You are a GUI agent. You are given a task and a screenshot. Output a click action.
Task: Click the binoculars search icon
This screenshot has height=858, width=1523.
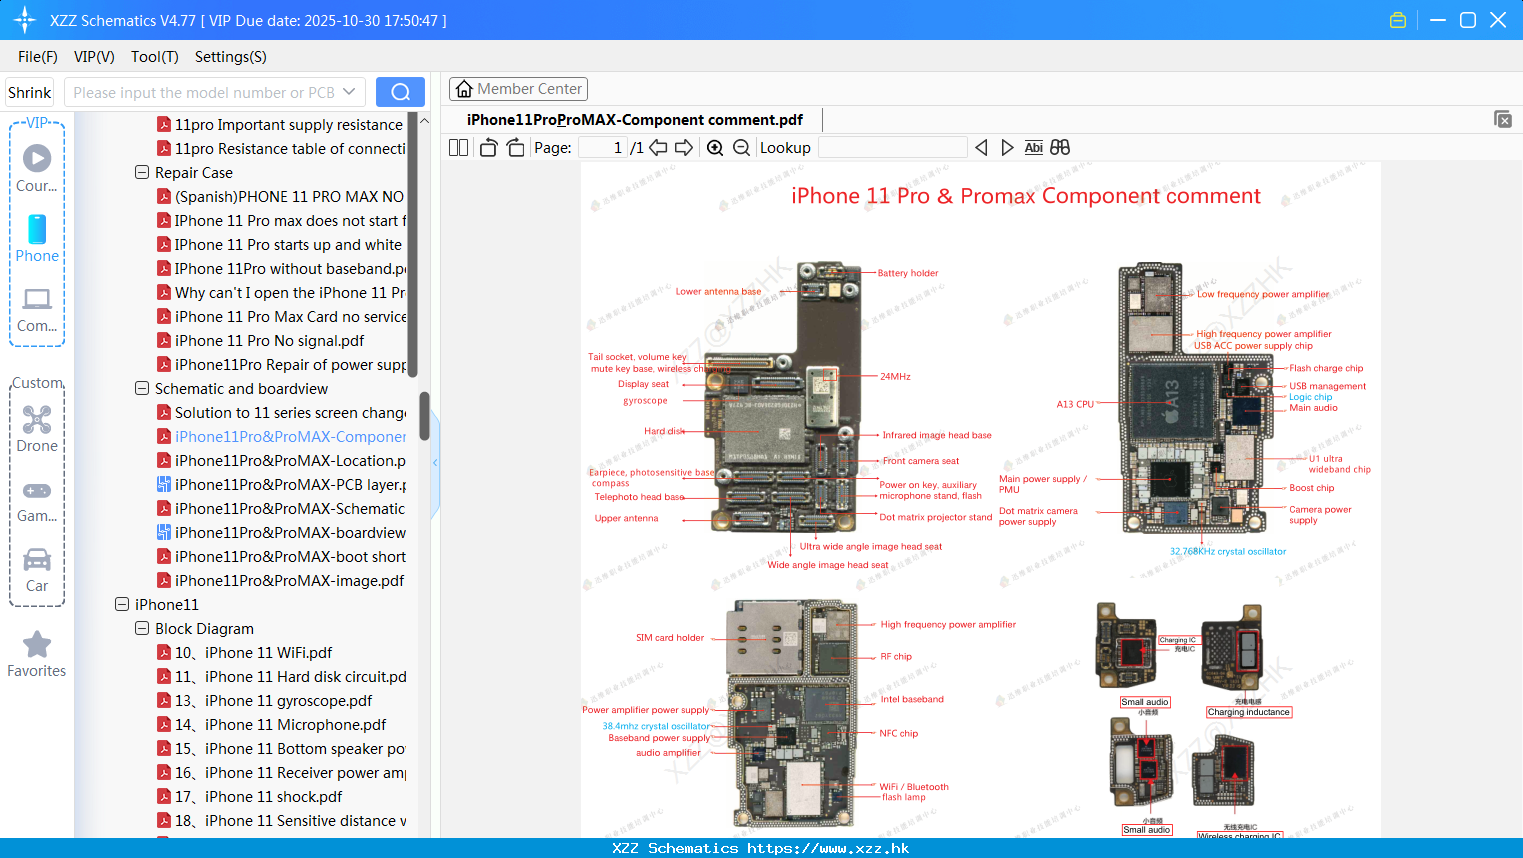tap(1060, 147)
